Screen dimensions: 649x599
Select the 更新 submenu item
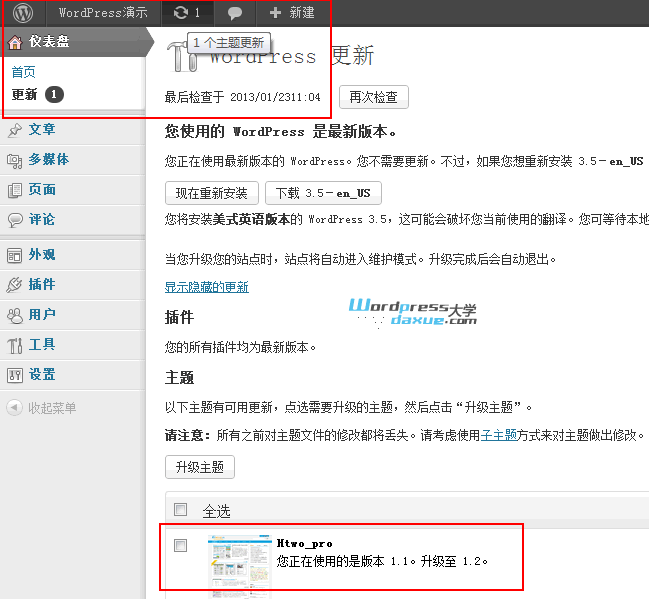tap(24, 95)
